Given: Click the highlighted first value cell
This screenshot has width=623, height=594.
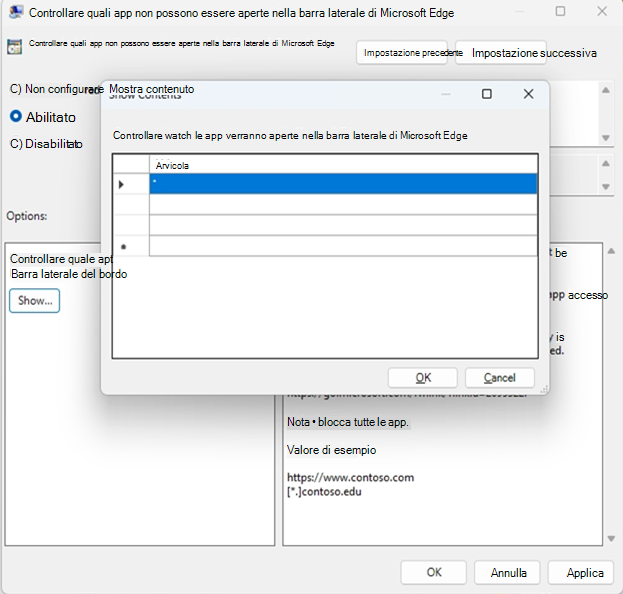Looking at the screenshot, I should coord(343,184).
